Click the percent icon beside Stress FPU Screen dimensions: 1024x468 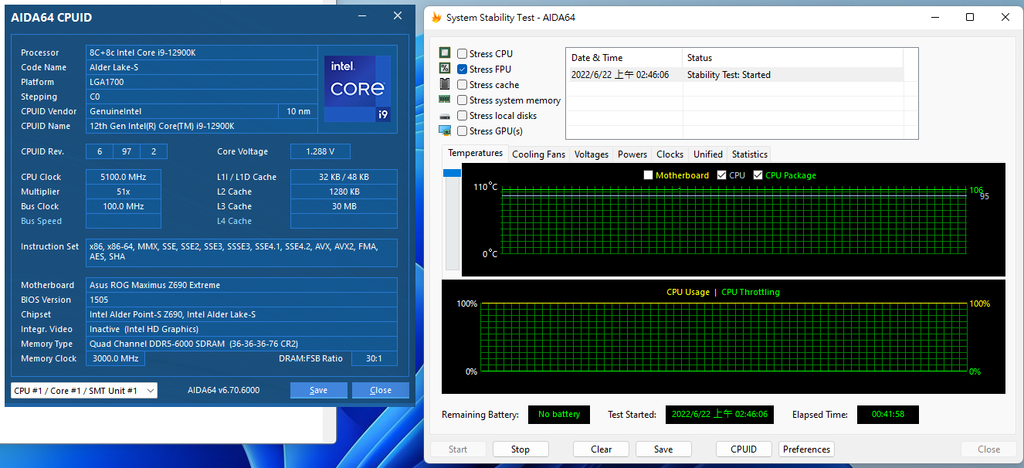pos(445,69)
